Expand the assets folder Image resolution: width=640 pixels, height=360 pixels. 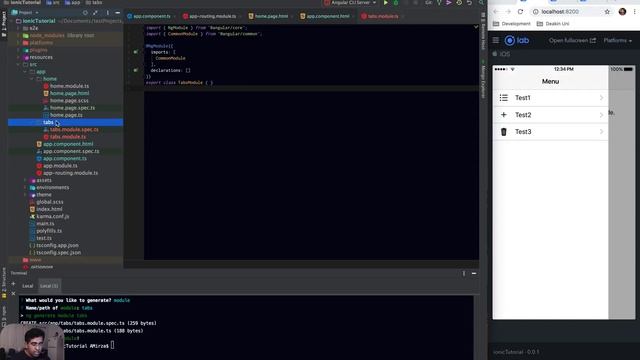(25, 180)
